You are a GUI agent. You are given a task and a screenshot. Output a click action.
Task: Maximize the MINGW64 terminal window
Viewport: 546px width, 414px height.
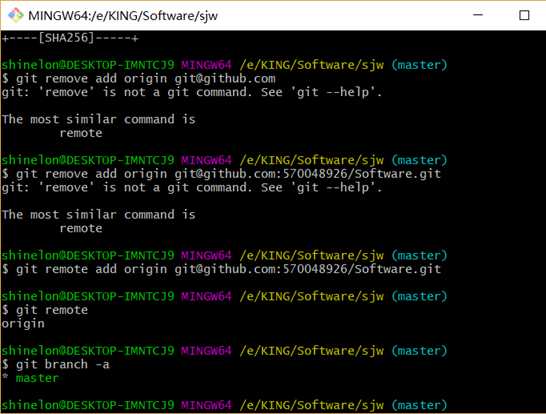[524, 15]
